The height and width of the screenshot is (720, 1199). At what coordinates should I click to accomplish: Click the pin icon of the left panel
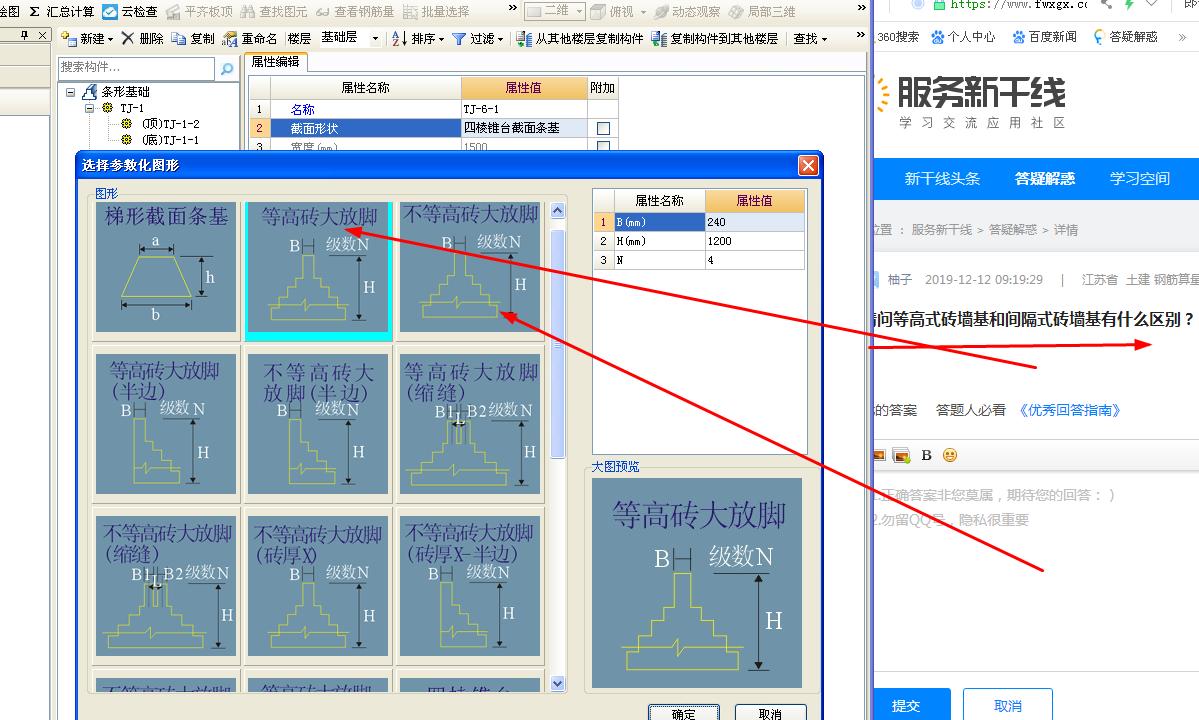pyautogui.click(x=24, y=35)
